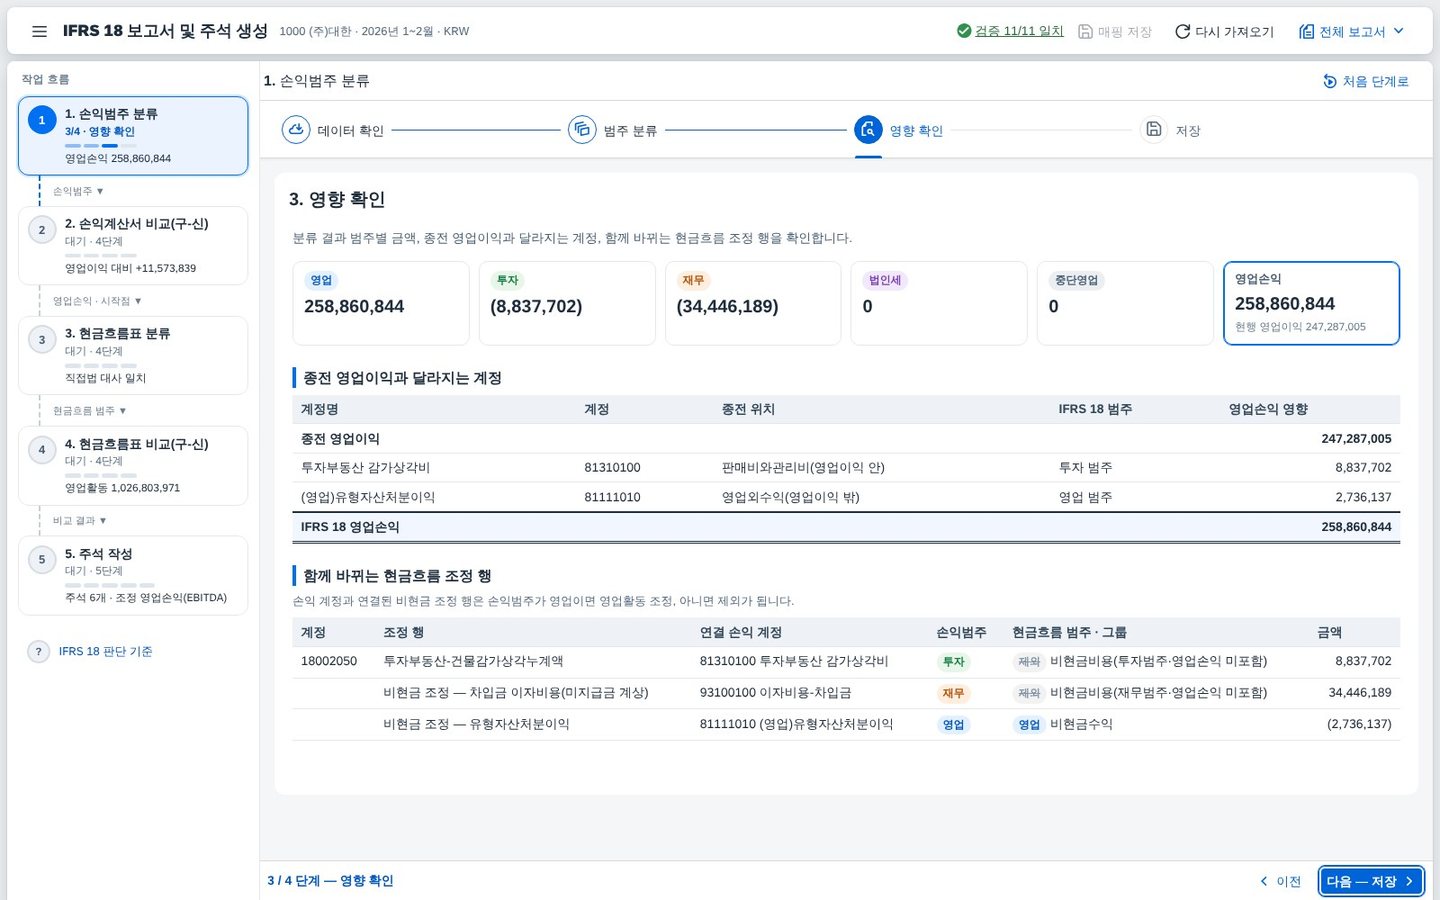Select the 중단영업 amount card

pyautogui.click(x=1125, y=304)
